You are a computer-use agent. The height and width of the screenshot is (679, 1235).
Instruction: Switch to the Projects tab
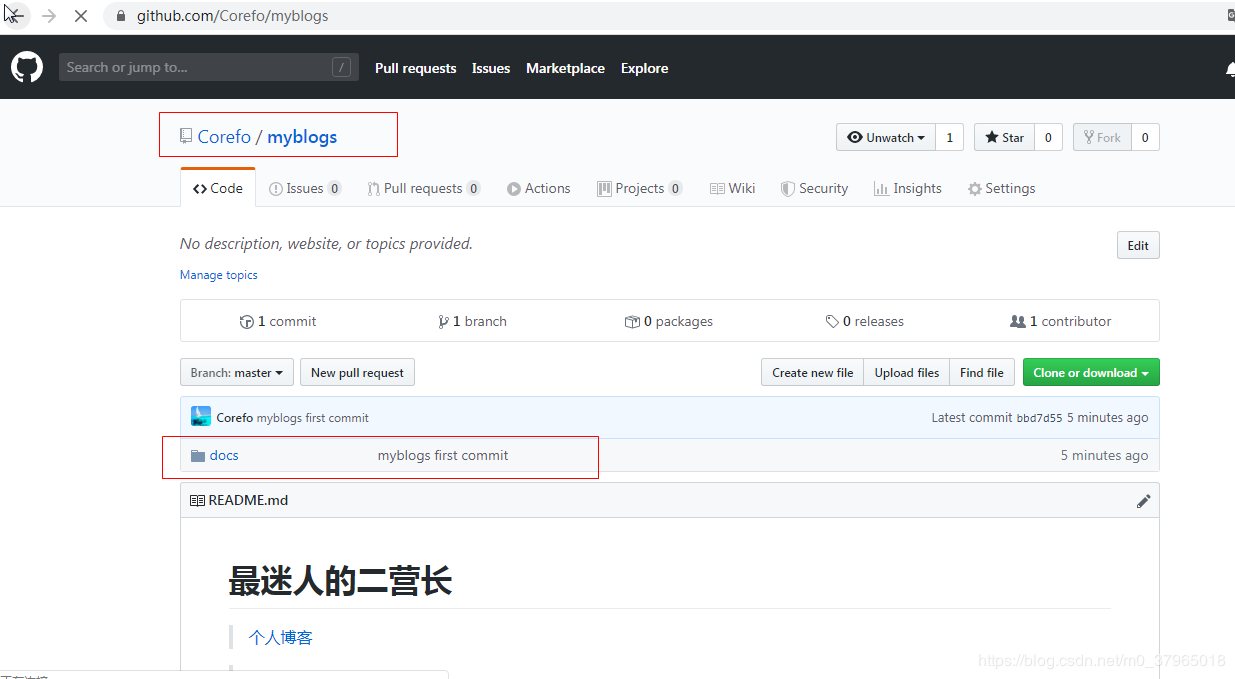pos(640,188)
